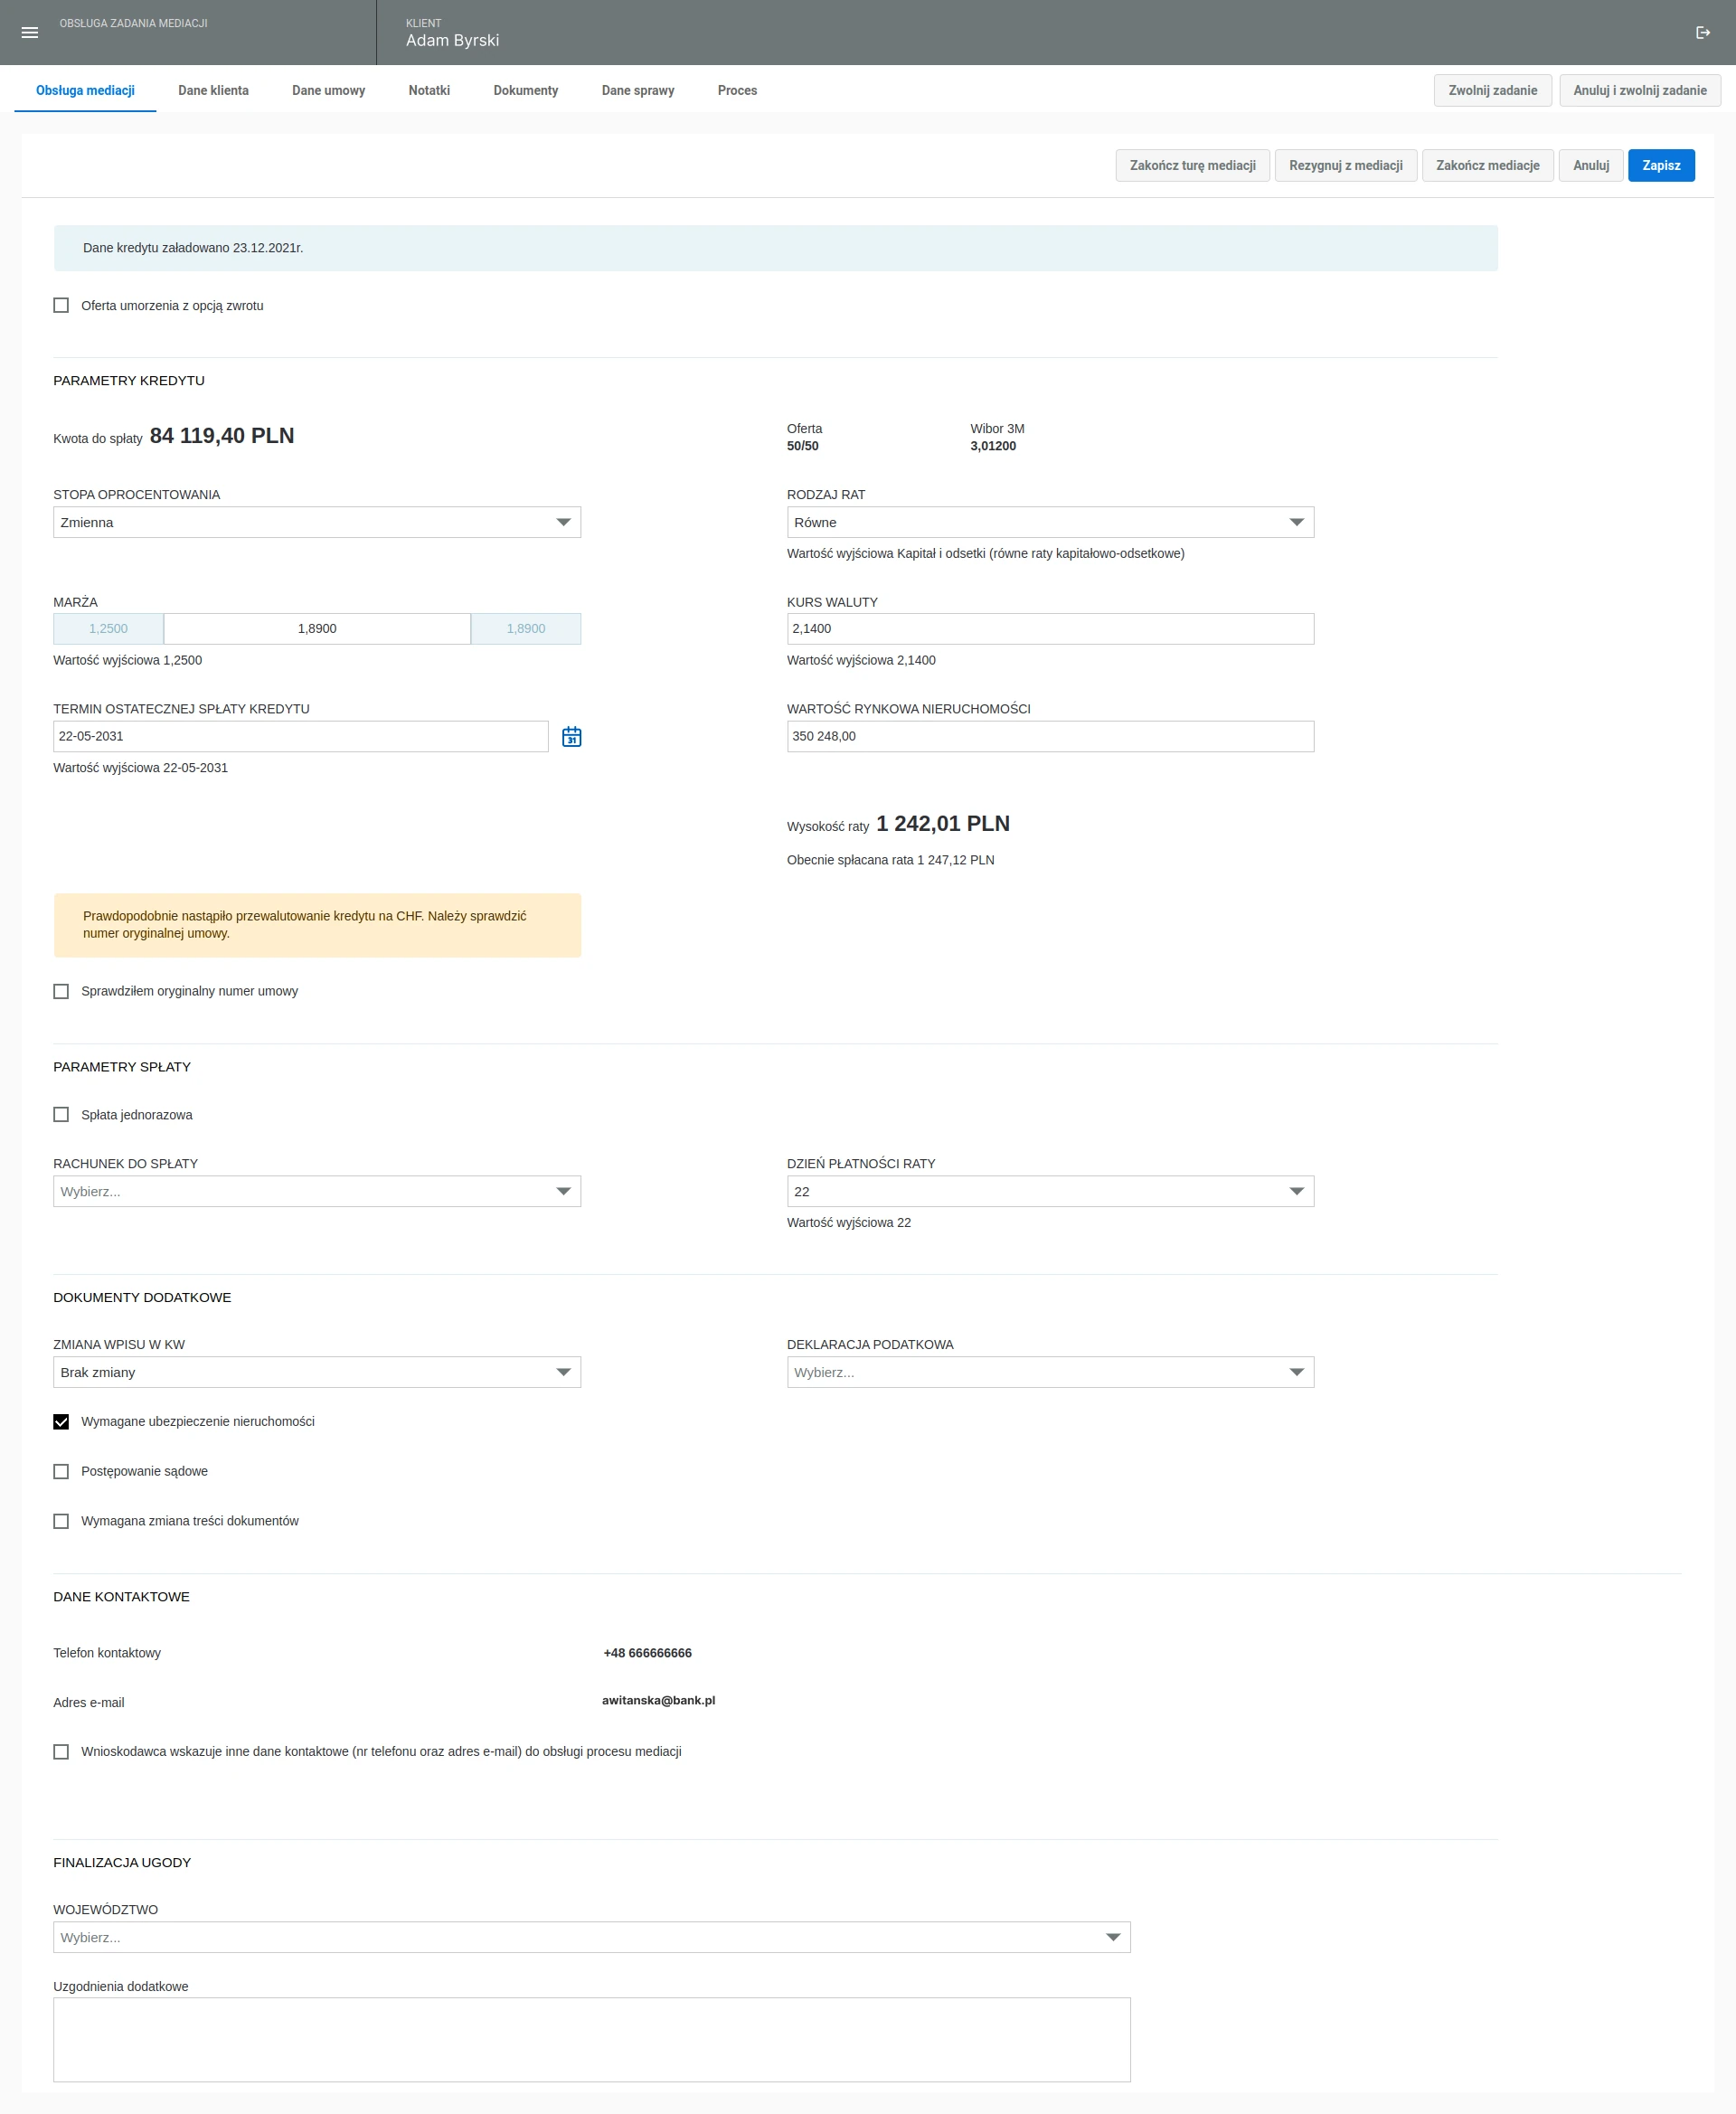Click the logout icon in the header
This screenshot has height=2114, width=1736.
click(1702, 33)
